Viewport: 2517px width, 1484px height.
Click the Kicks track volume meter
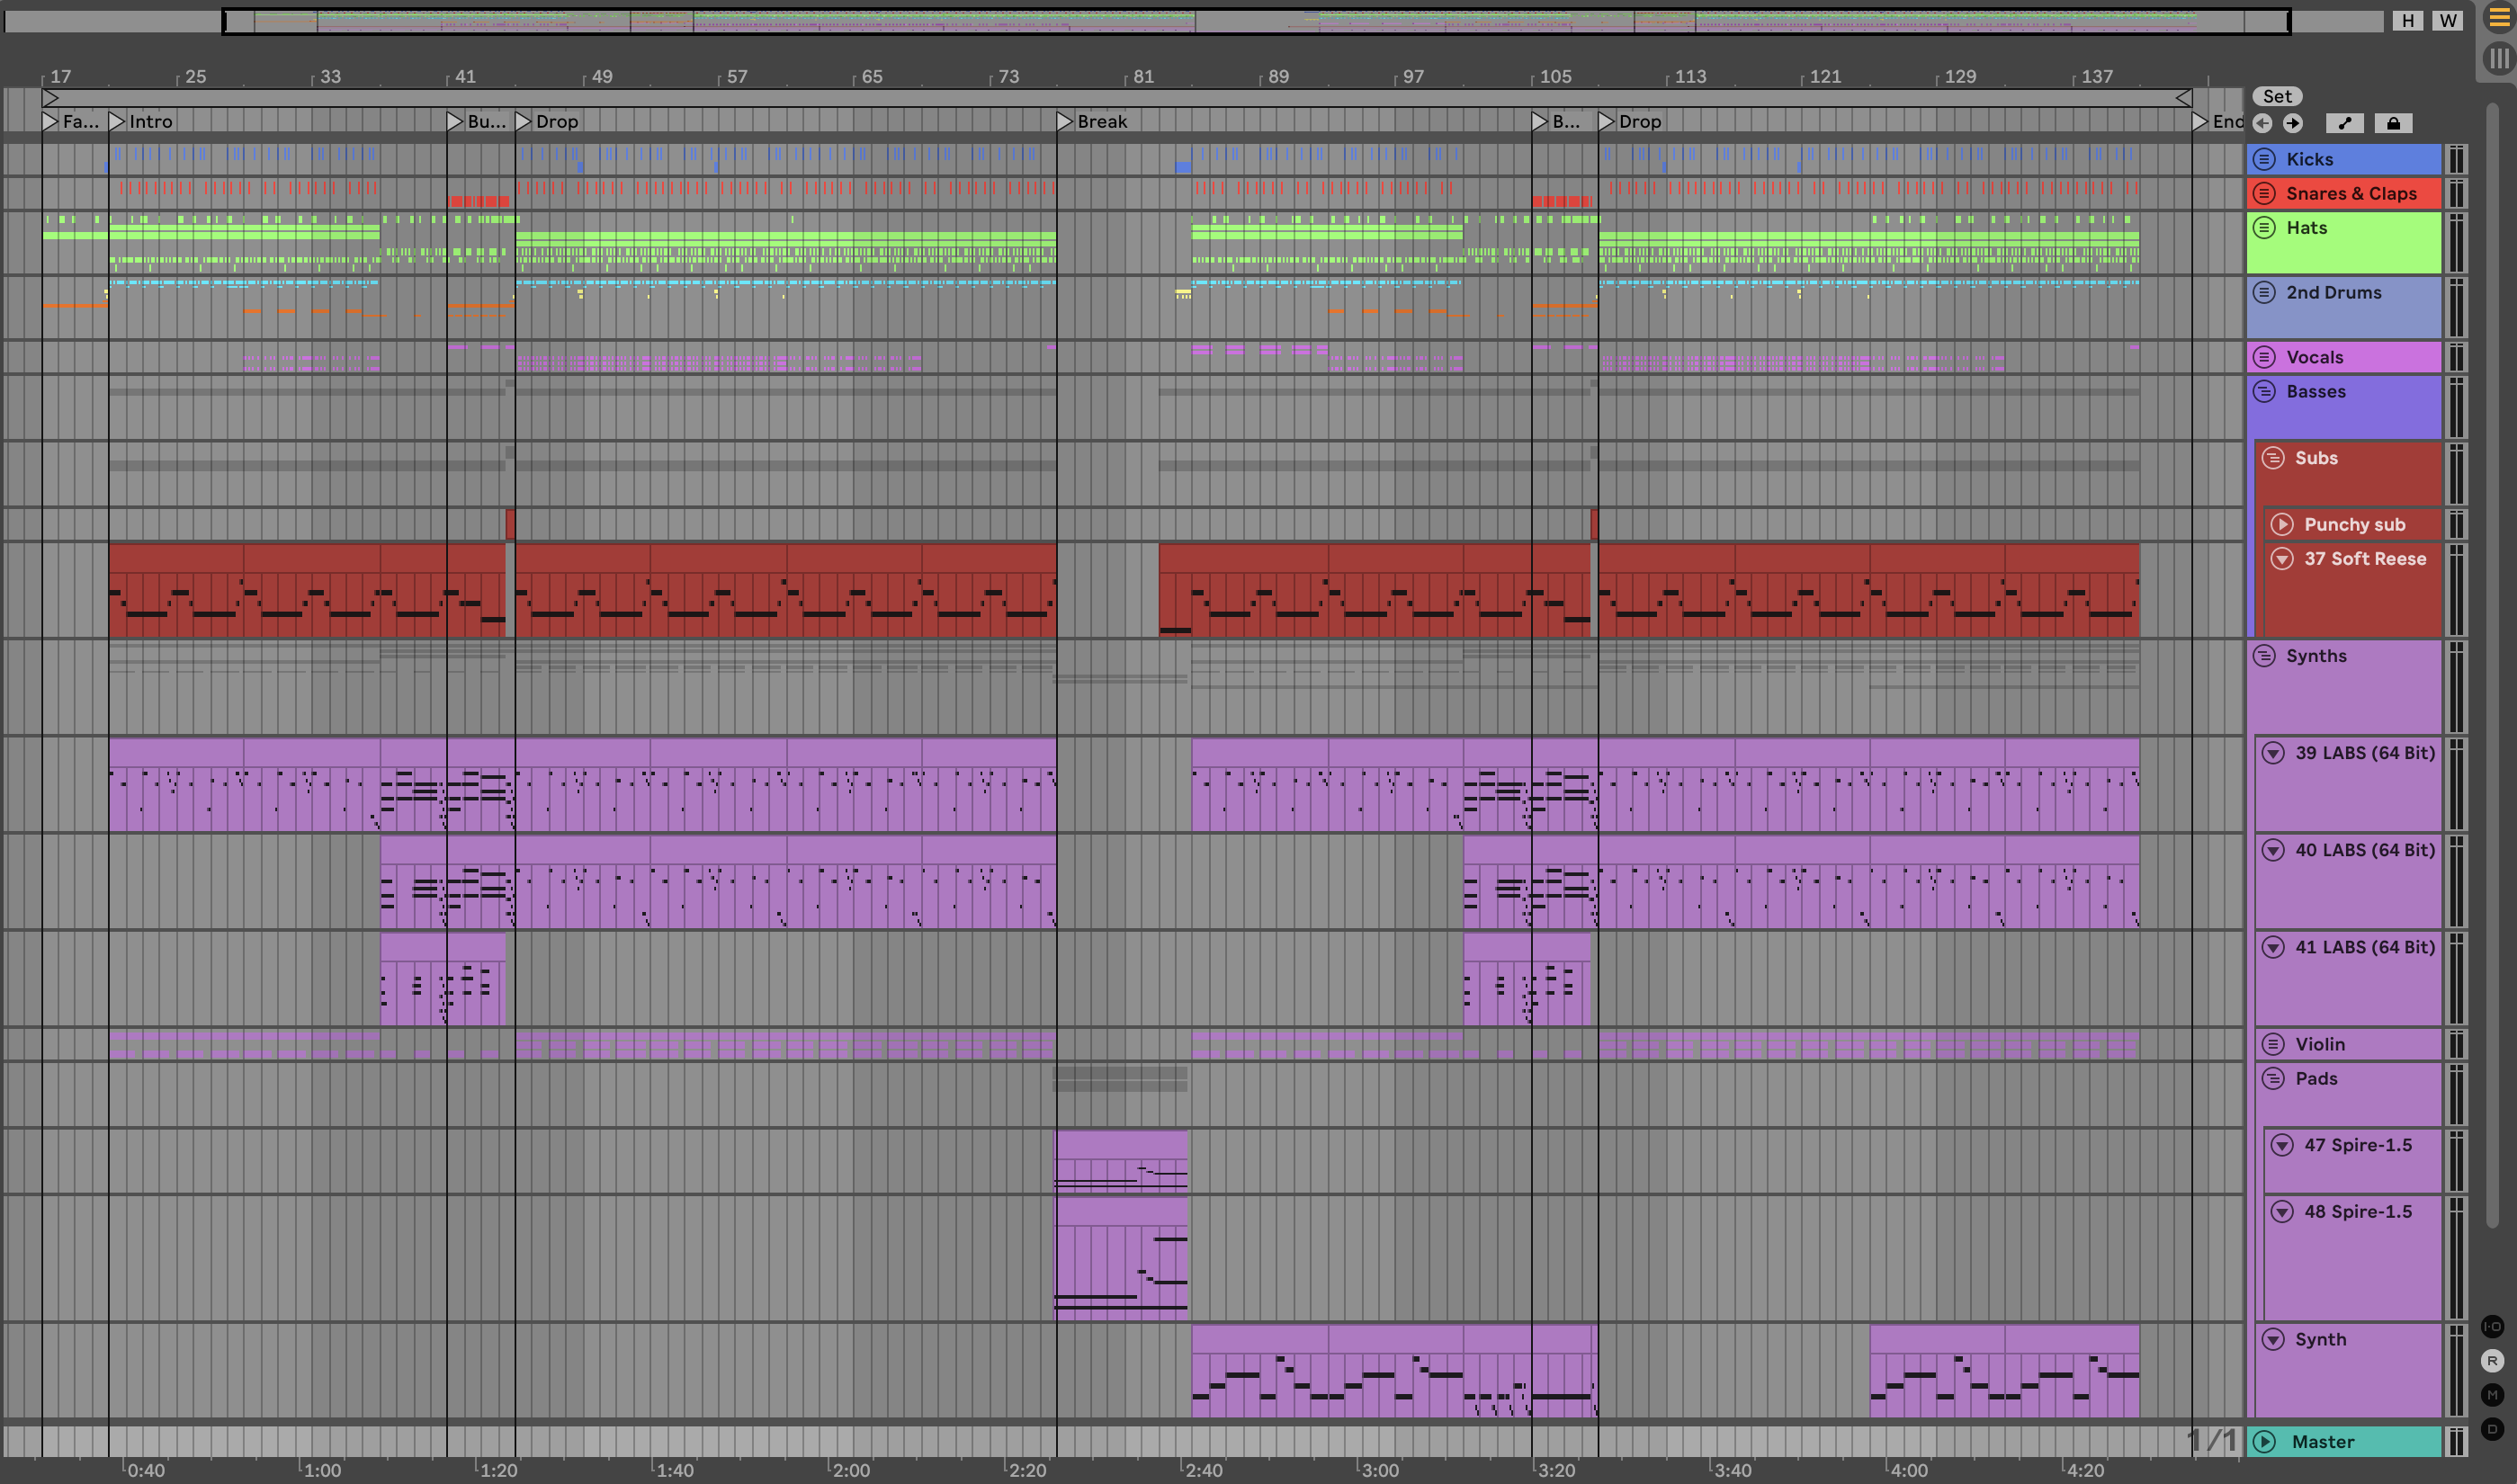click(x=2456, y=159)
